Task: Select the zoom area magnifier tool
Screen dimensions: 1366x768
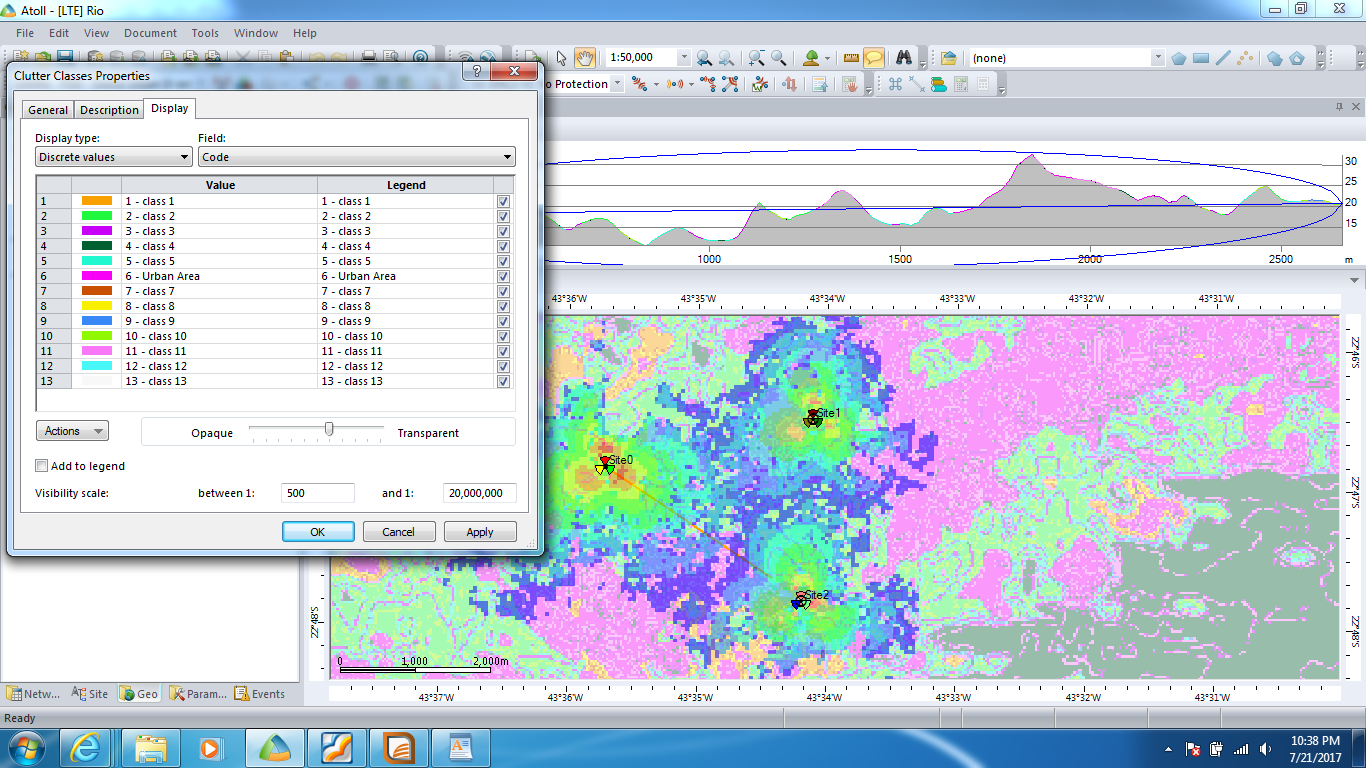Action: coord(777,58)
